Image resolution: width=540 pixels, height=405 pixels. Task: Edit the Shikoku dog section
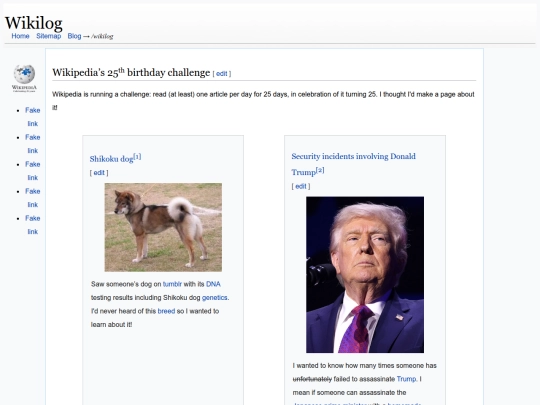point(99,173)
